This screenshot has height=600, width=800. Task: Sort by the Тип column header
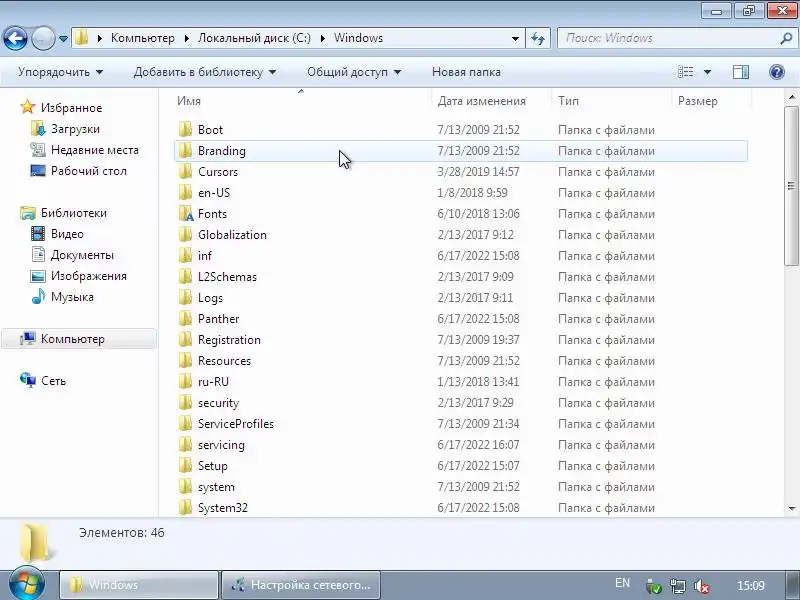pyautogui.click(x=568, y=101)
